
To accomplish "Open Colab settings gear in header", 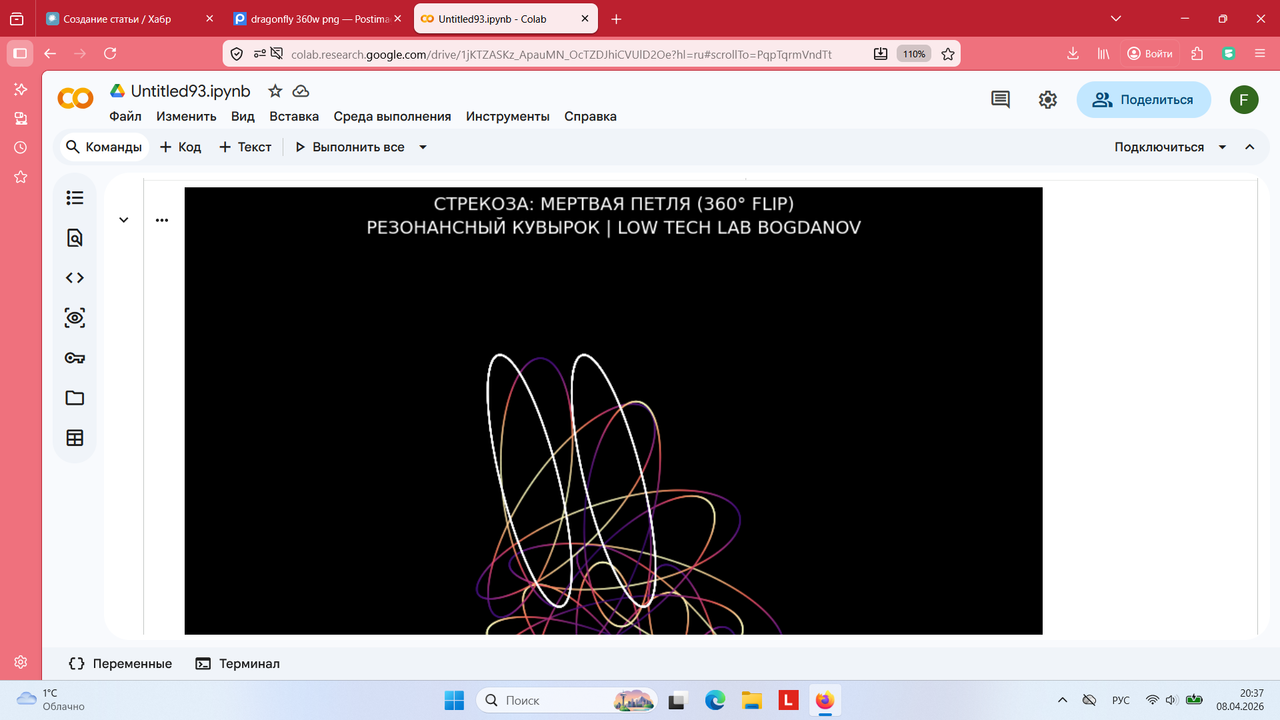I will point(1047,99).
